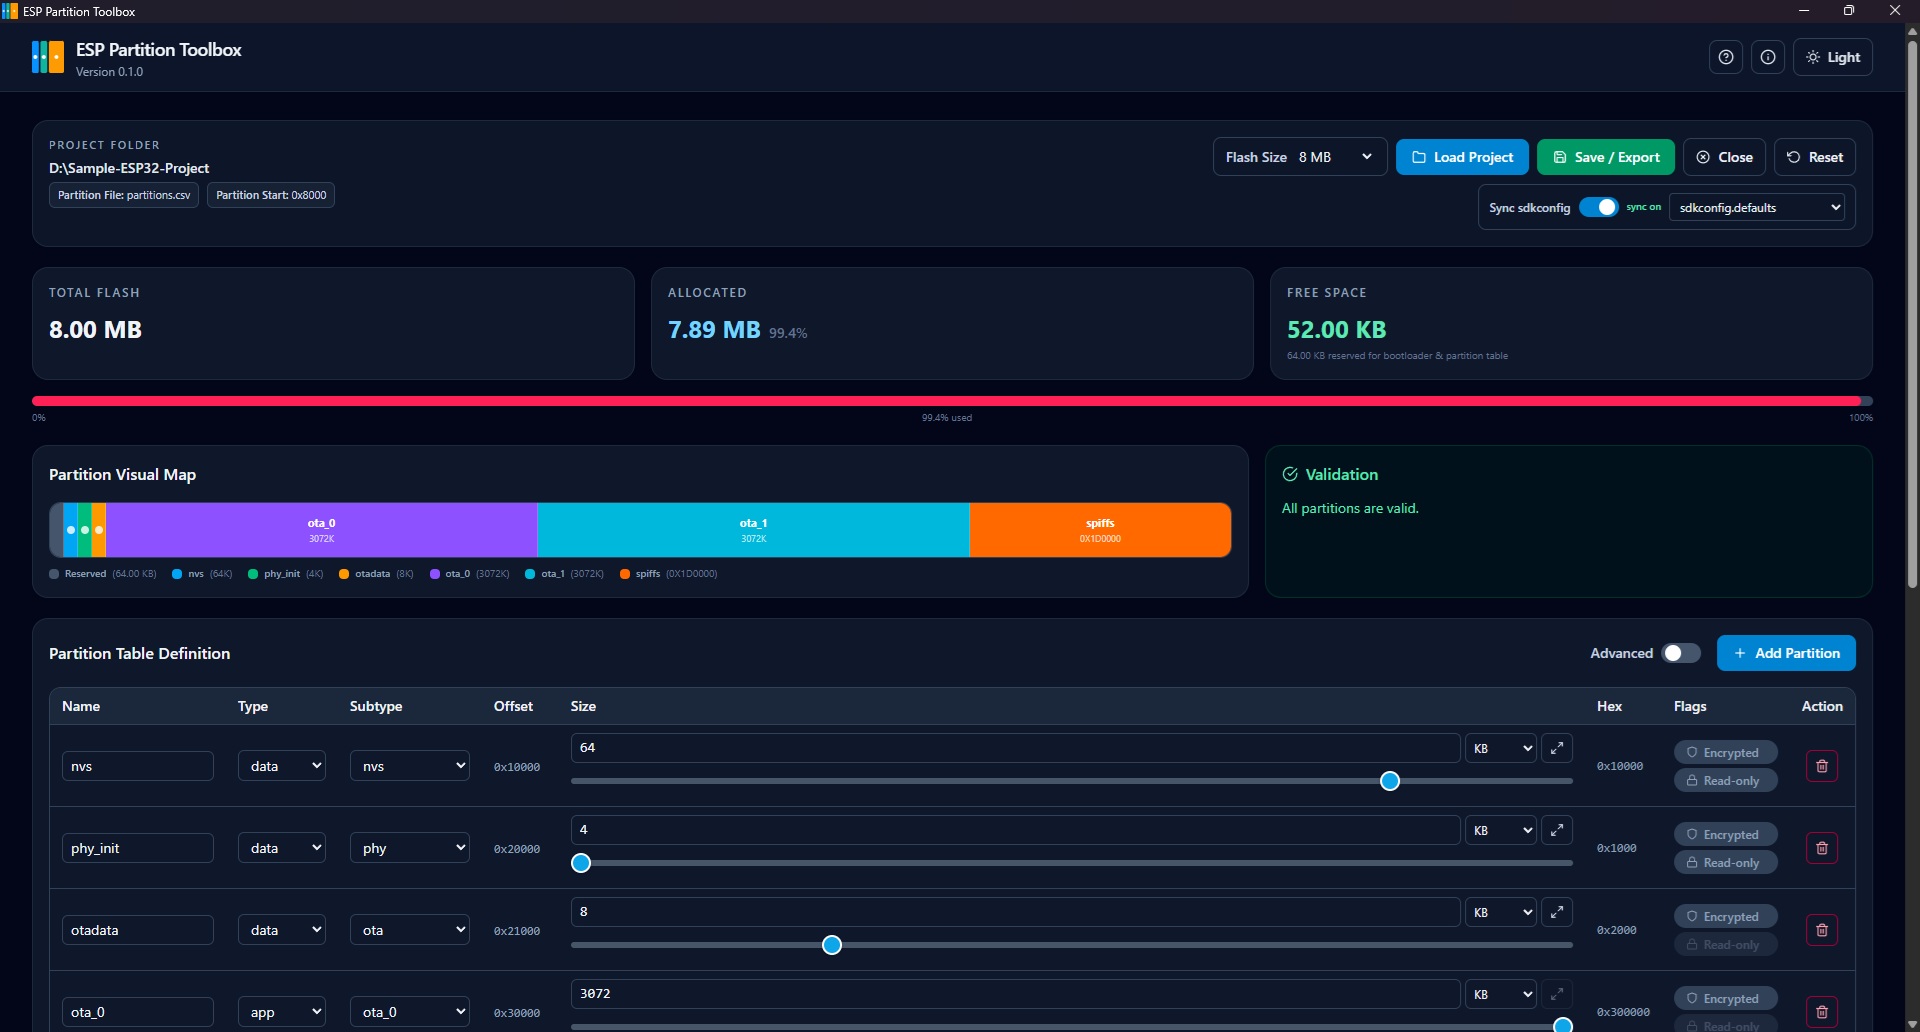Click the otadata size slider handle
This screenshot has height=1032, width=1920.
(832, 945)
